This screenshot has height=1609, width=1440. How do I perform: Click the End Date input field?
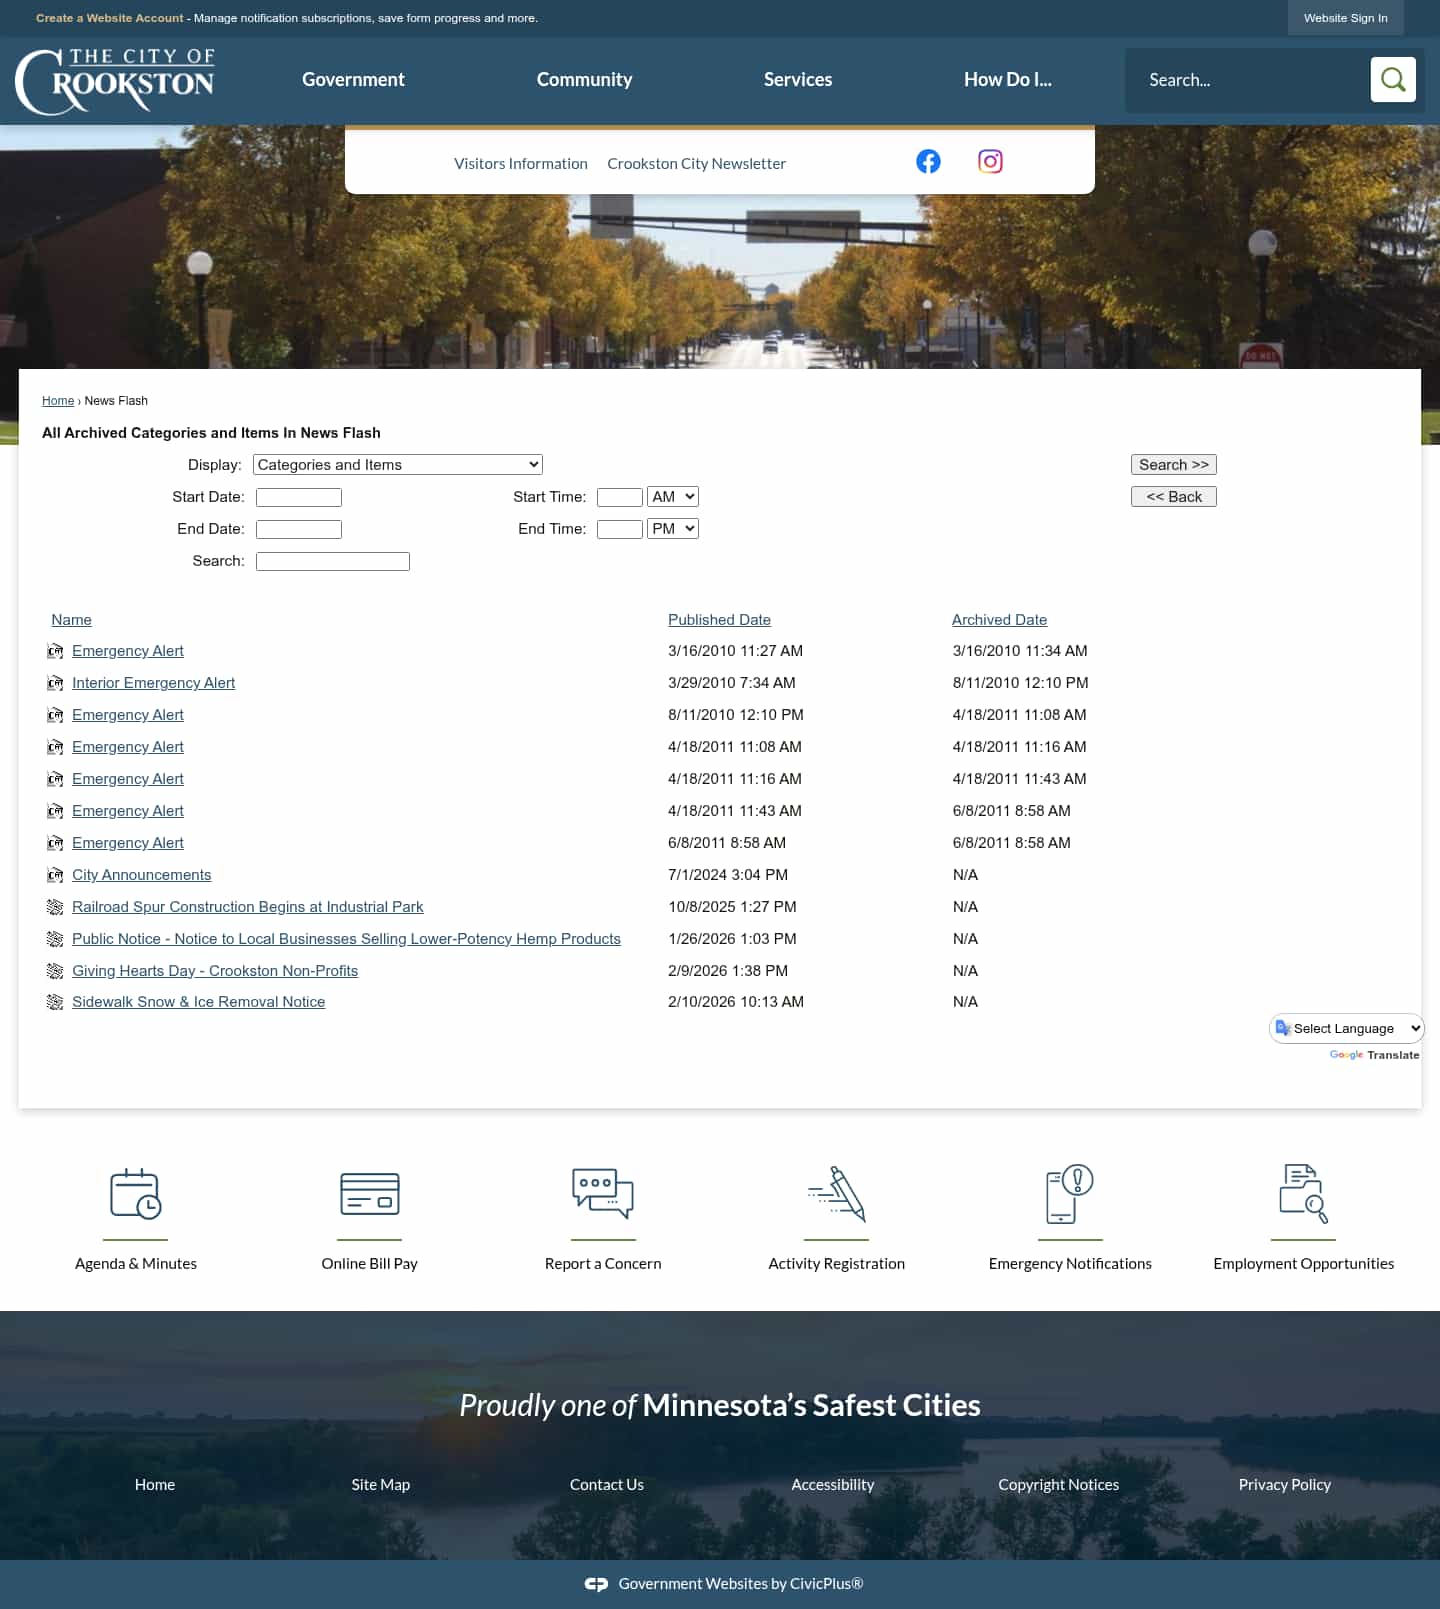click(x=299, y=529)
